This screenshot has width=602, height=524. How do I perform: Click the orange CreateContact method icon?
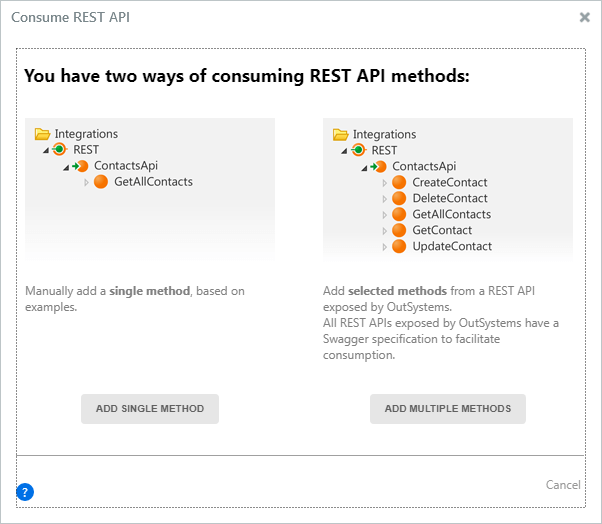pos(399,182)
